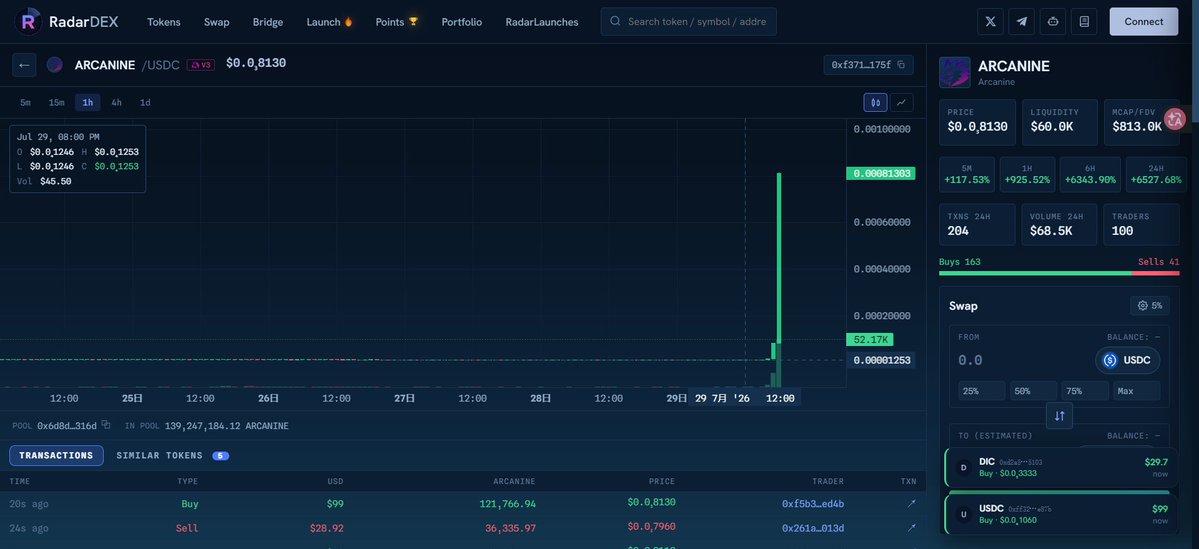Click the back arrow beside ARCANINE pair

click(x=24, y=65)
